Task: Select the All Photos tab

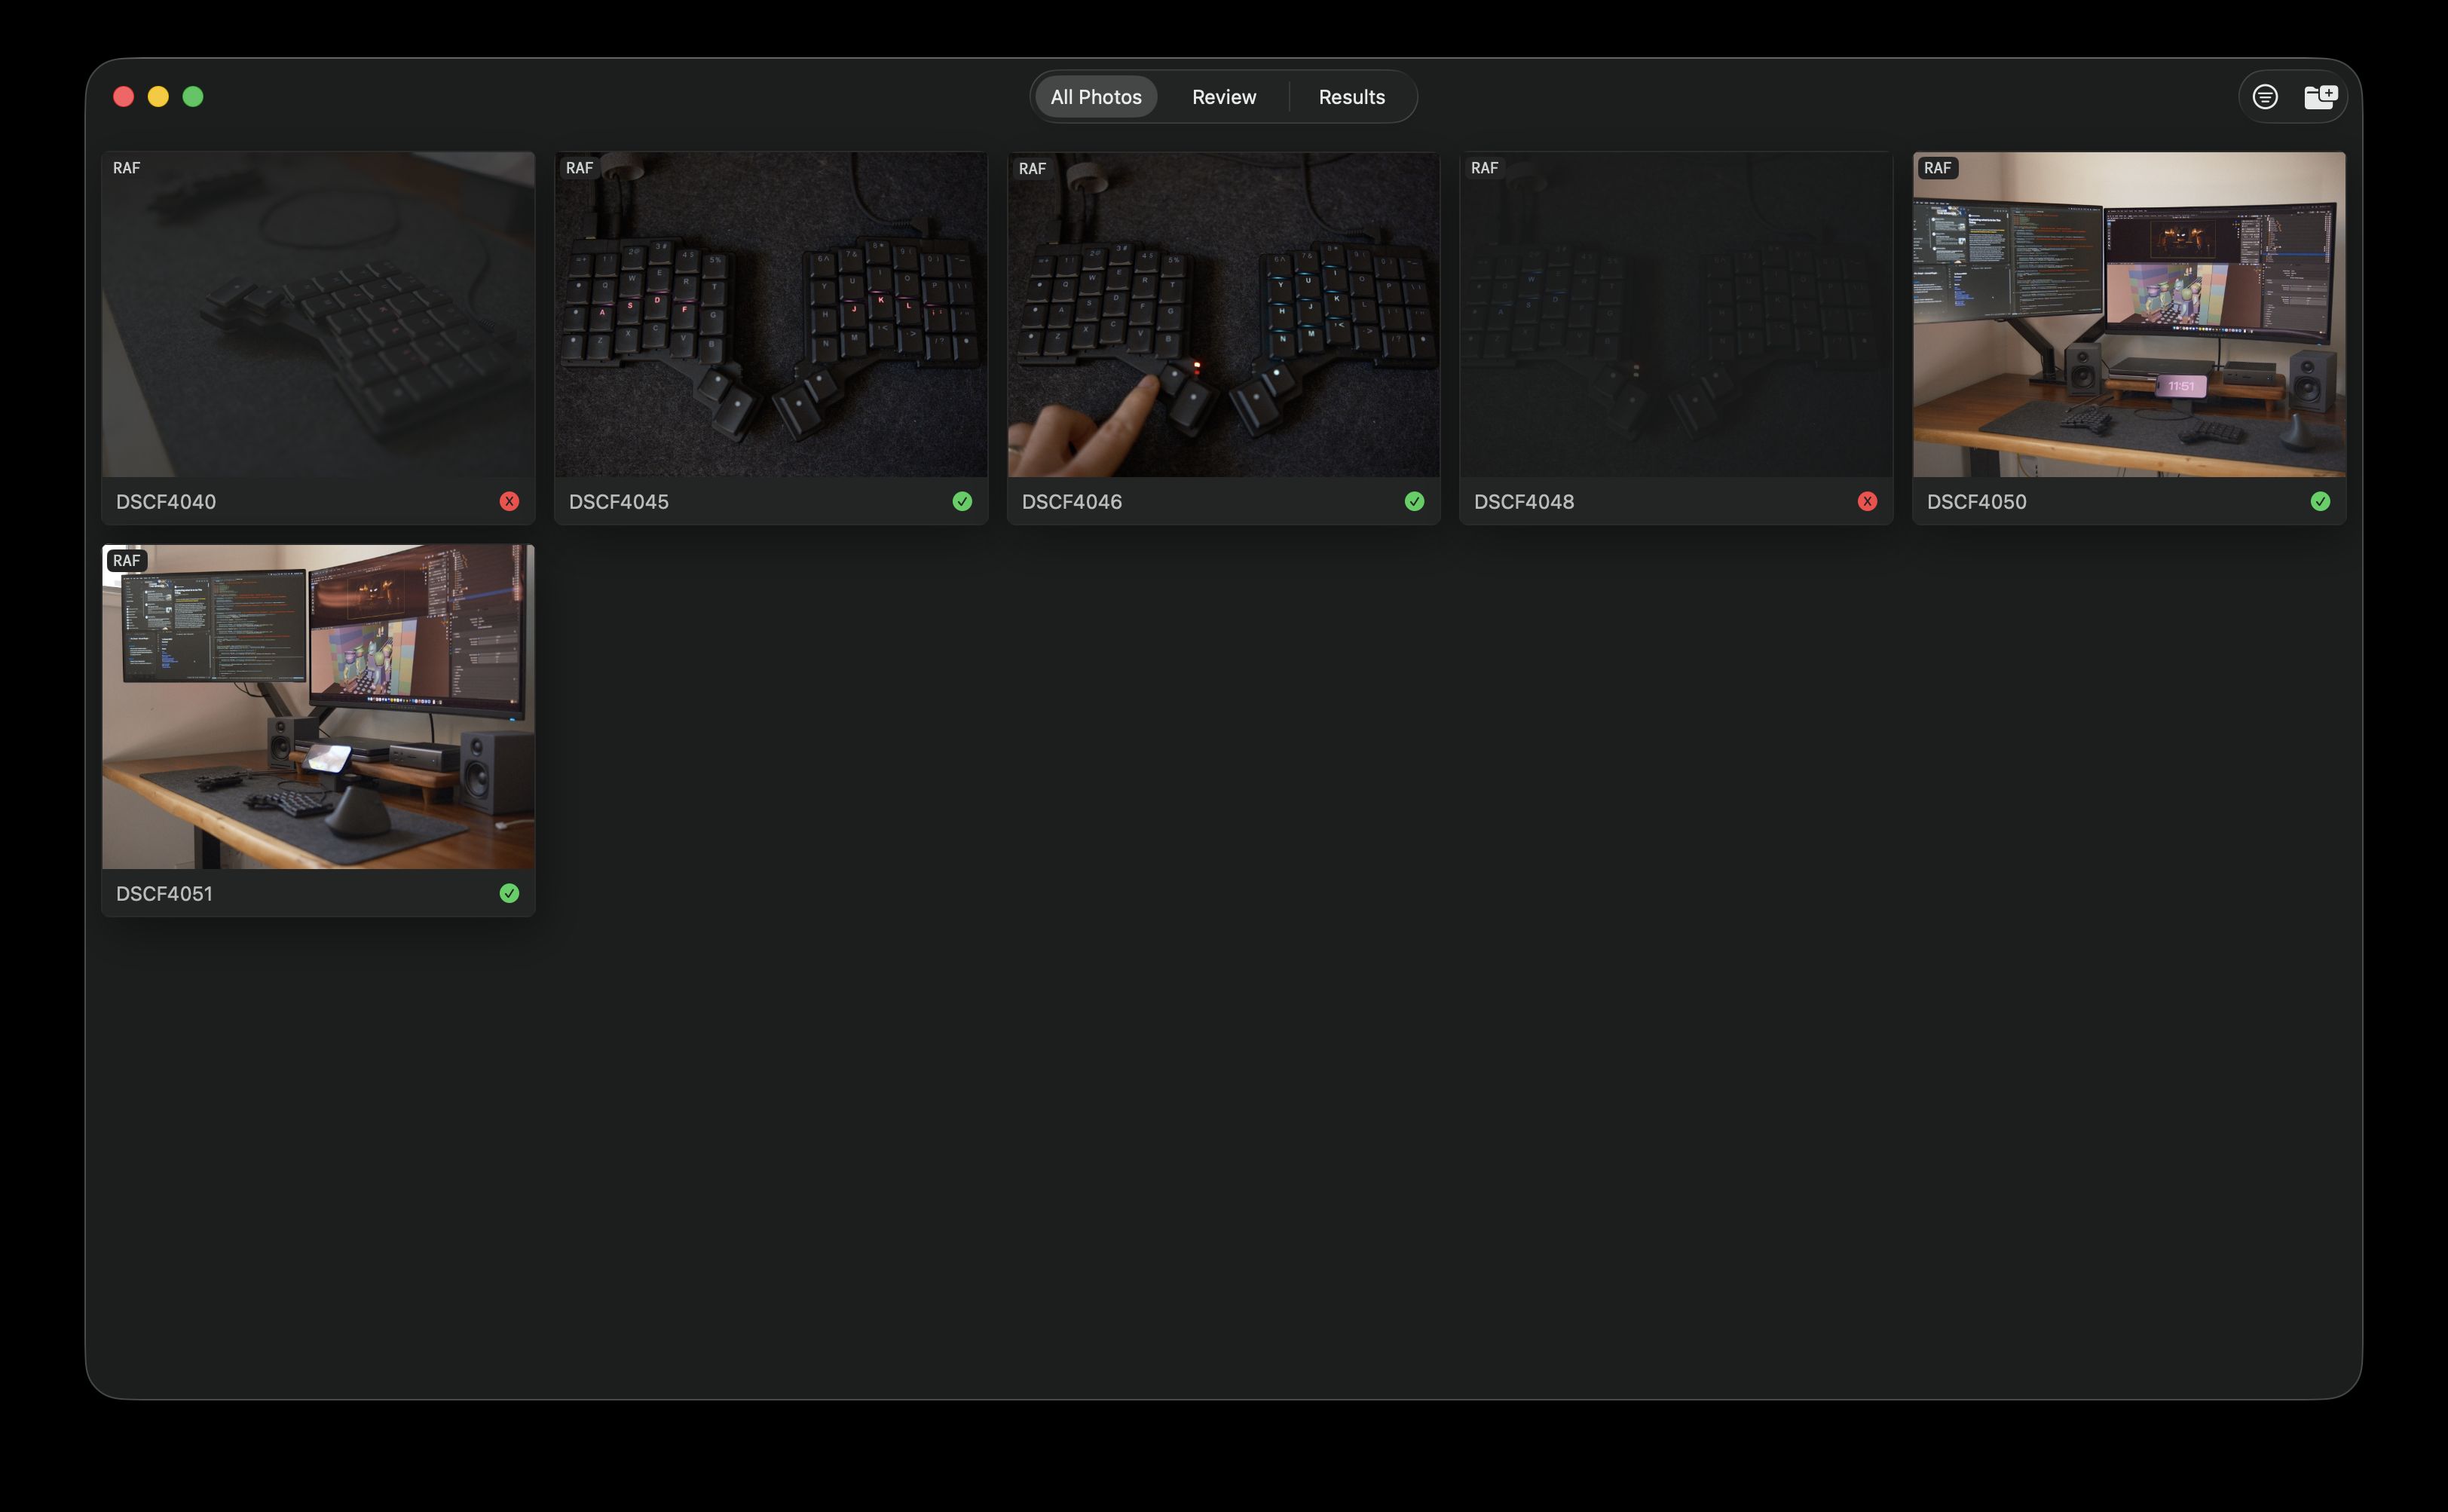Action: pyautogui.click(x=1095, y=96)
